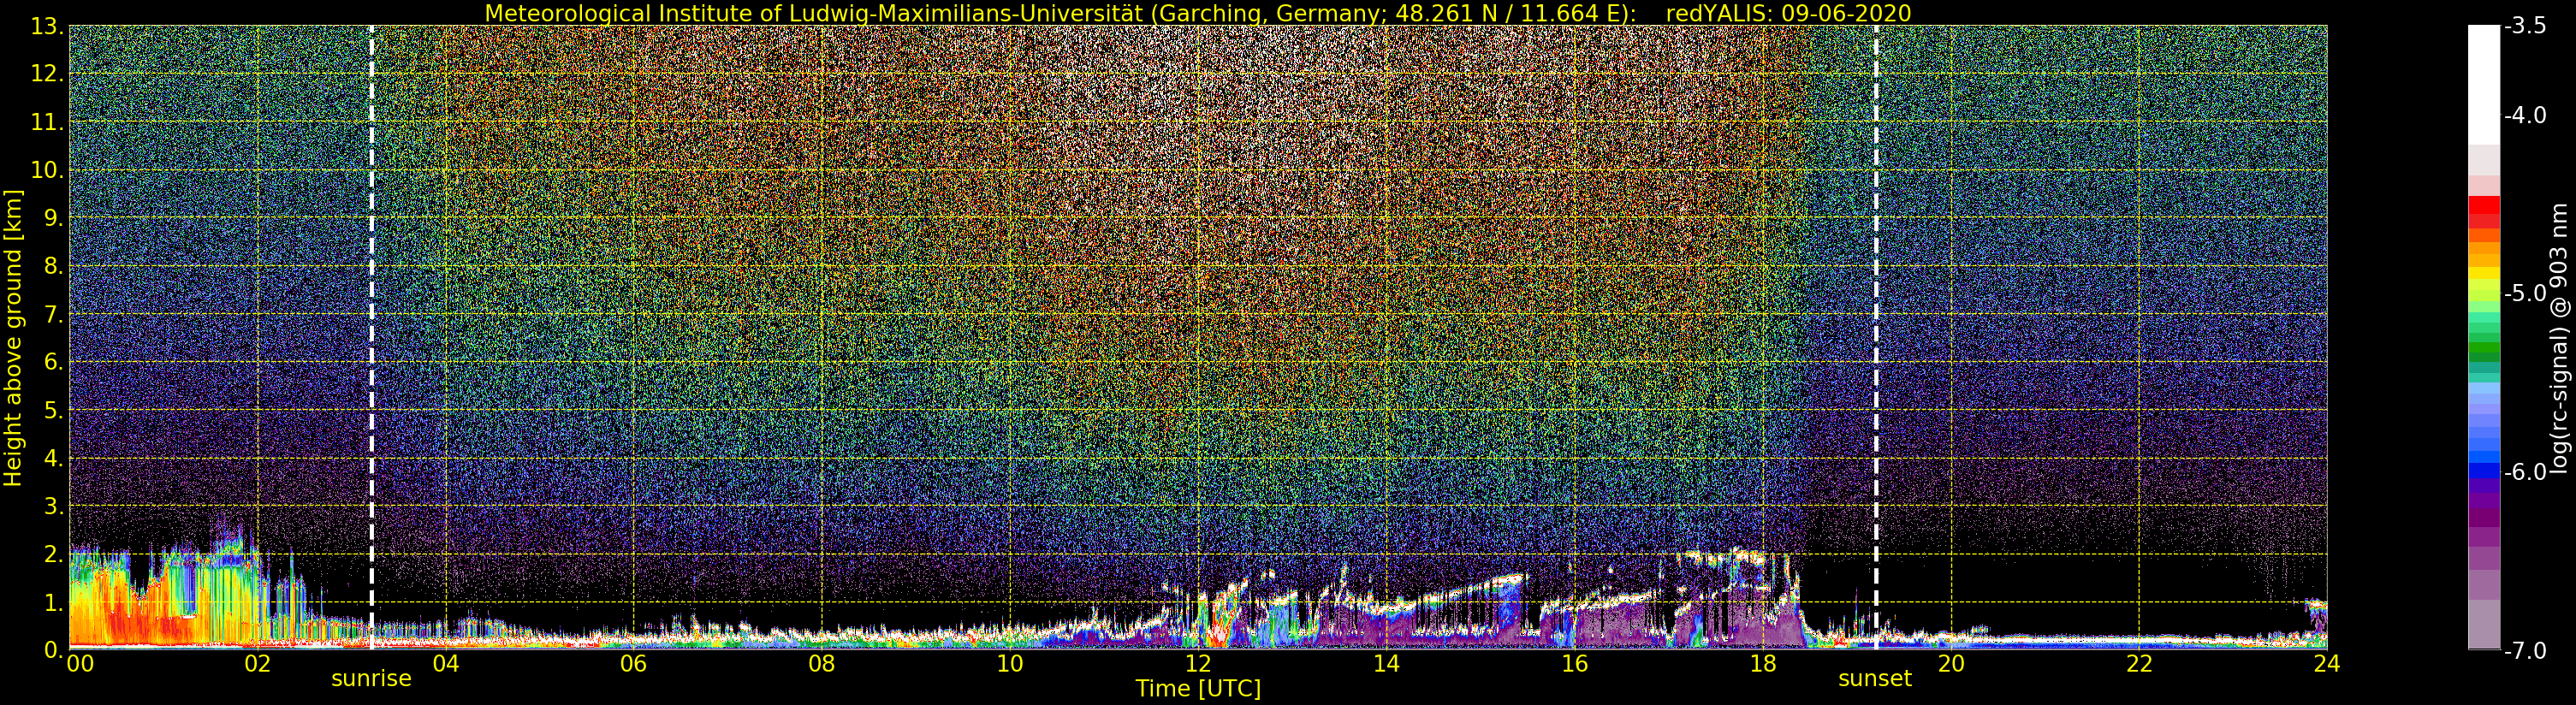Click the height tick label '9.'

54,217
